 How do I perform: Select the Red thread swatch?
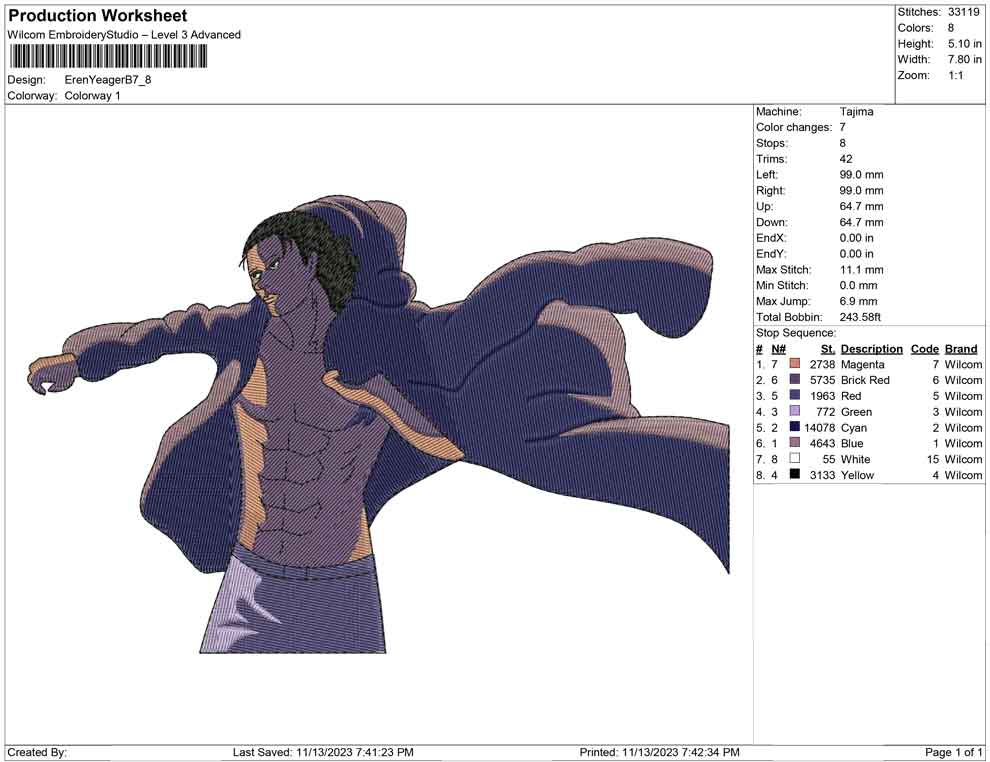click(x=792, y=396)
